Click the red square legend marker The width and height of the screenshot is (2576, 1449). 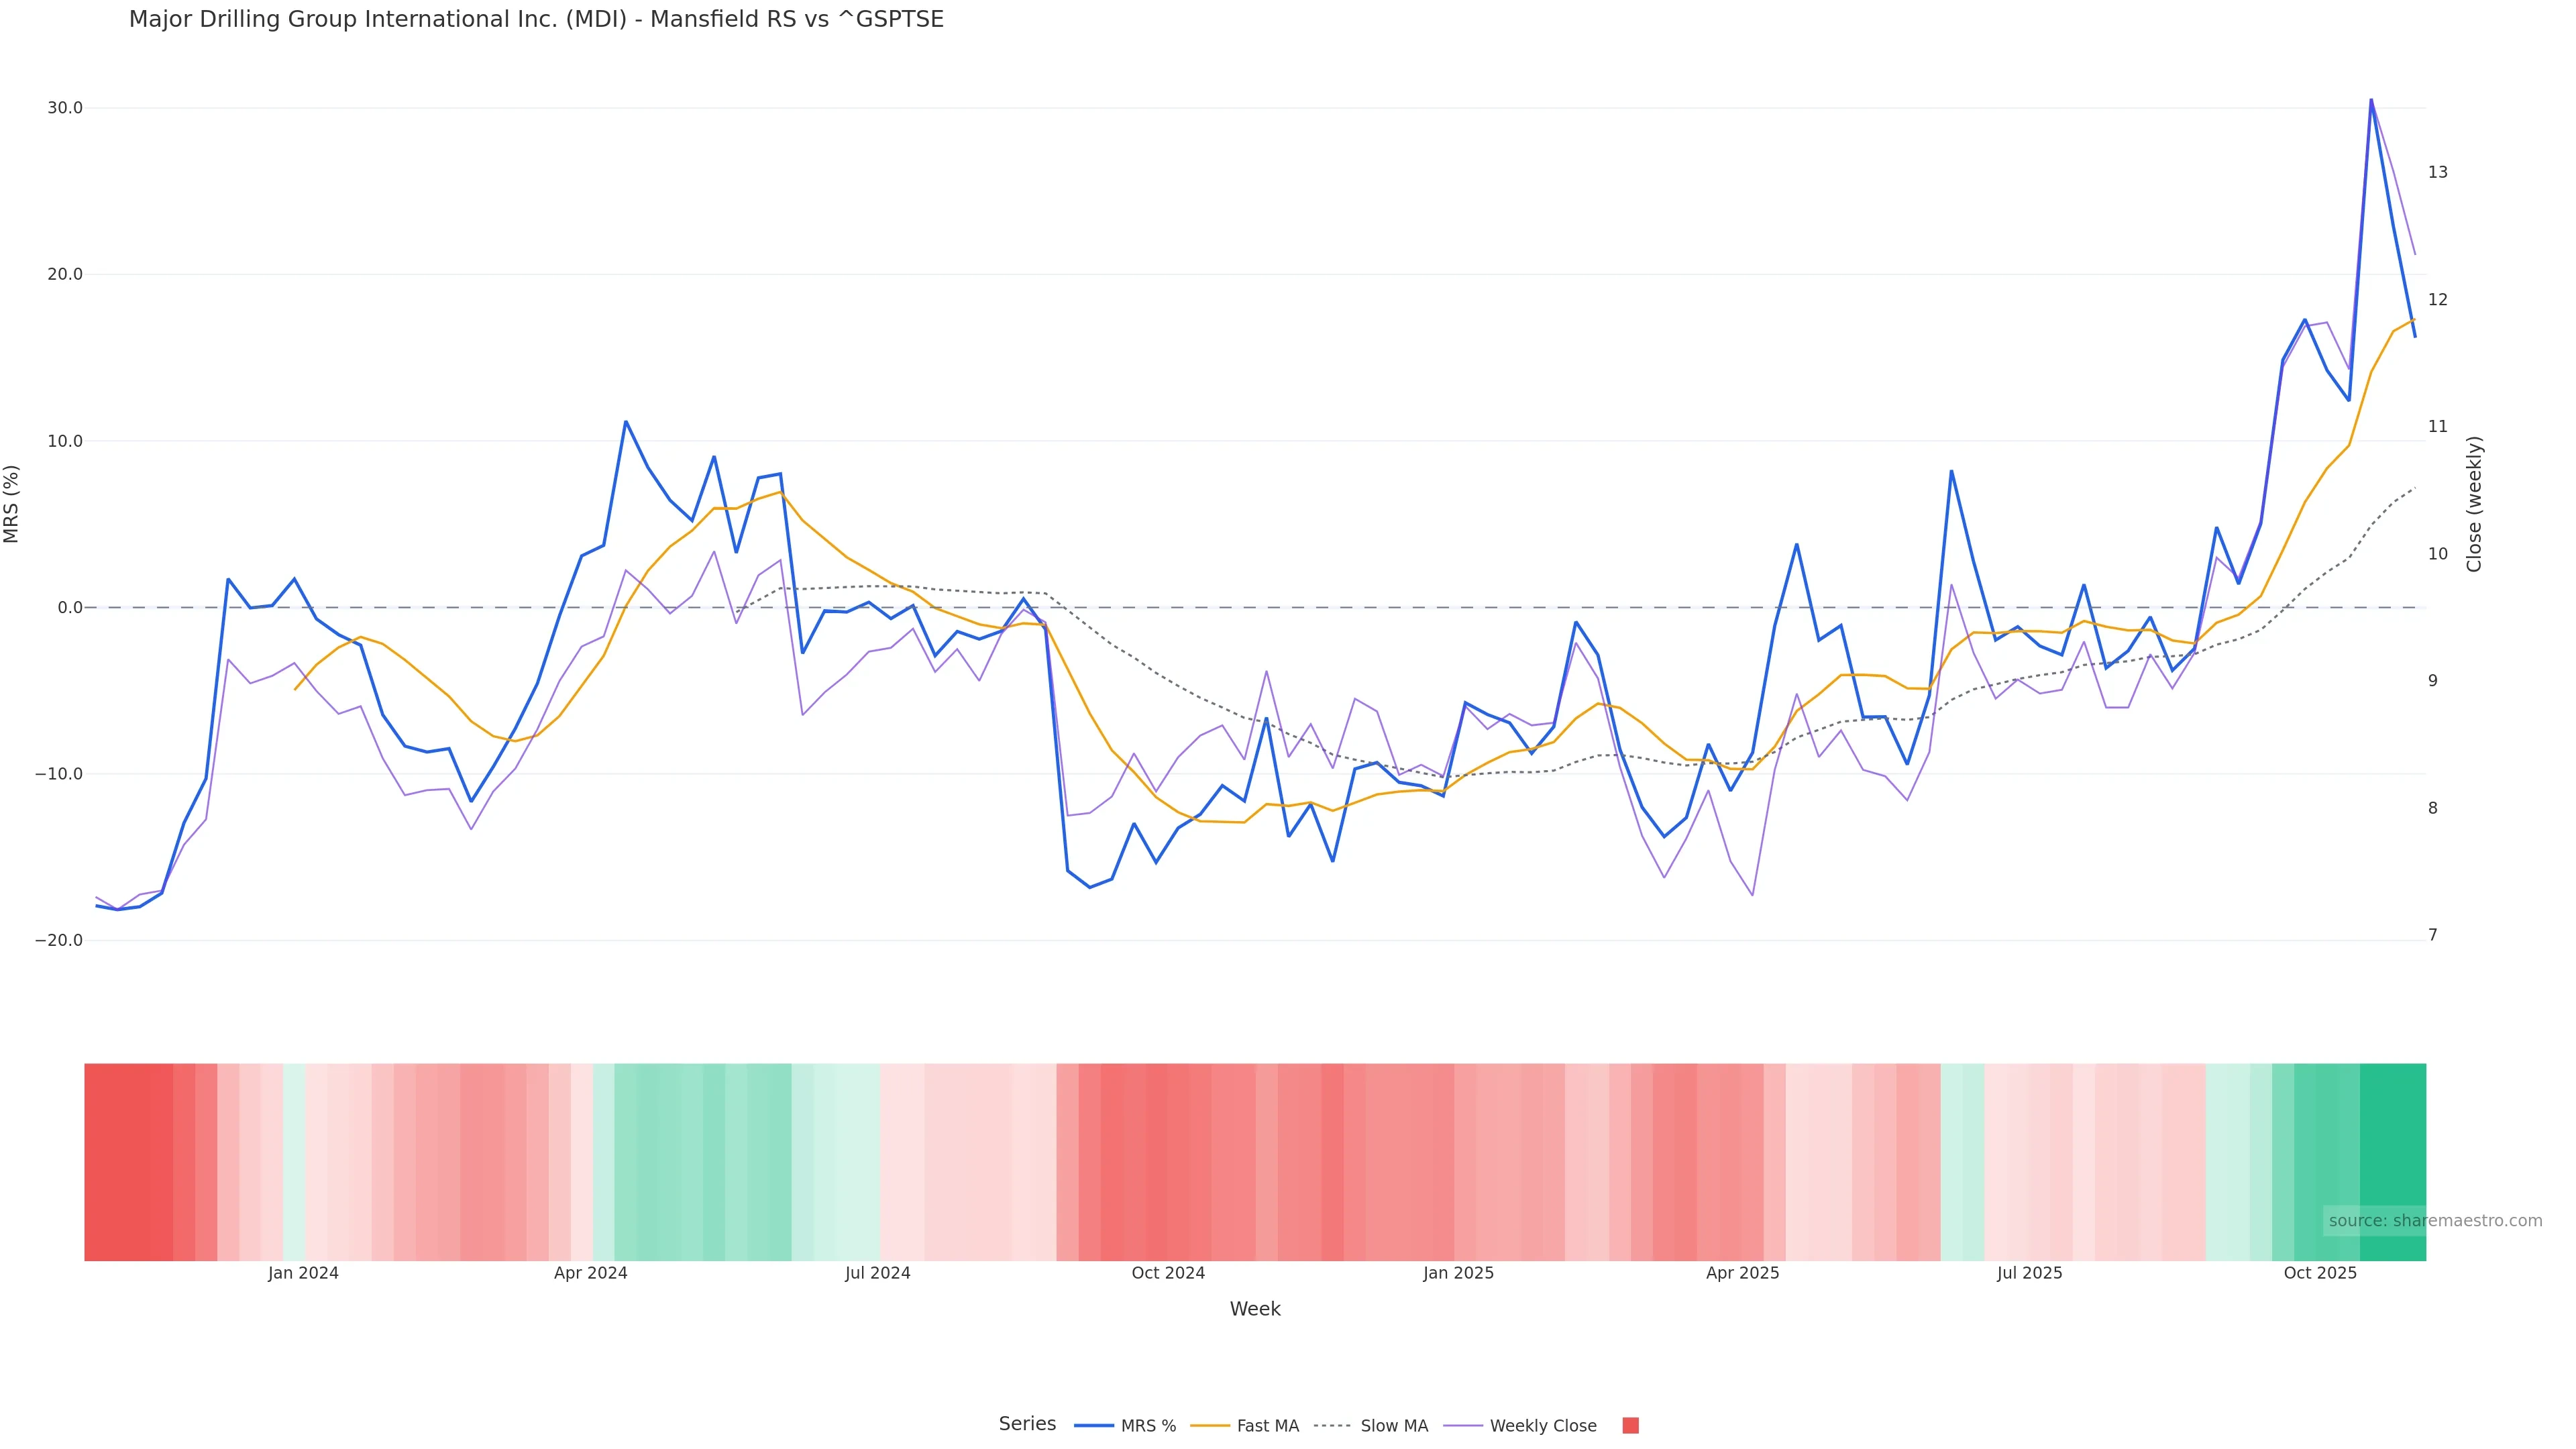coord(1630,1426)
